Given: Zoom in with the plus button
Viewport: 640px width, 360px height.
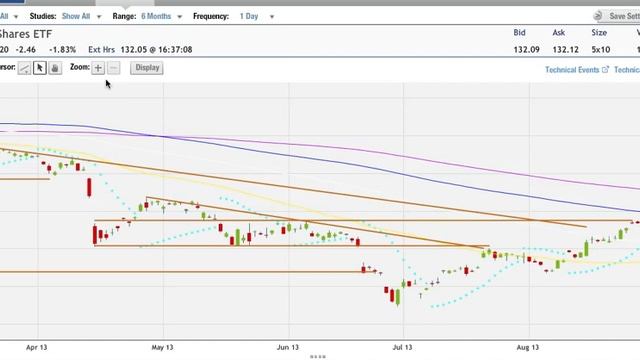Looking at the screenshot, I should 98,68.
